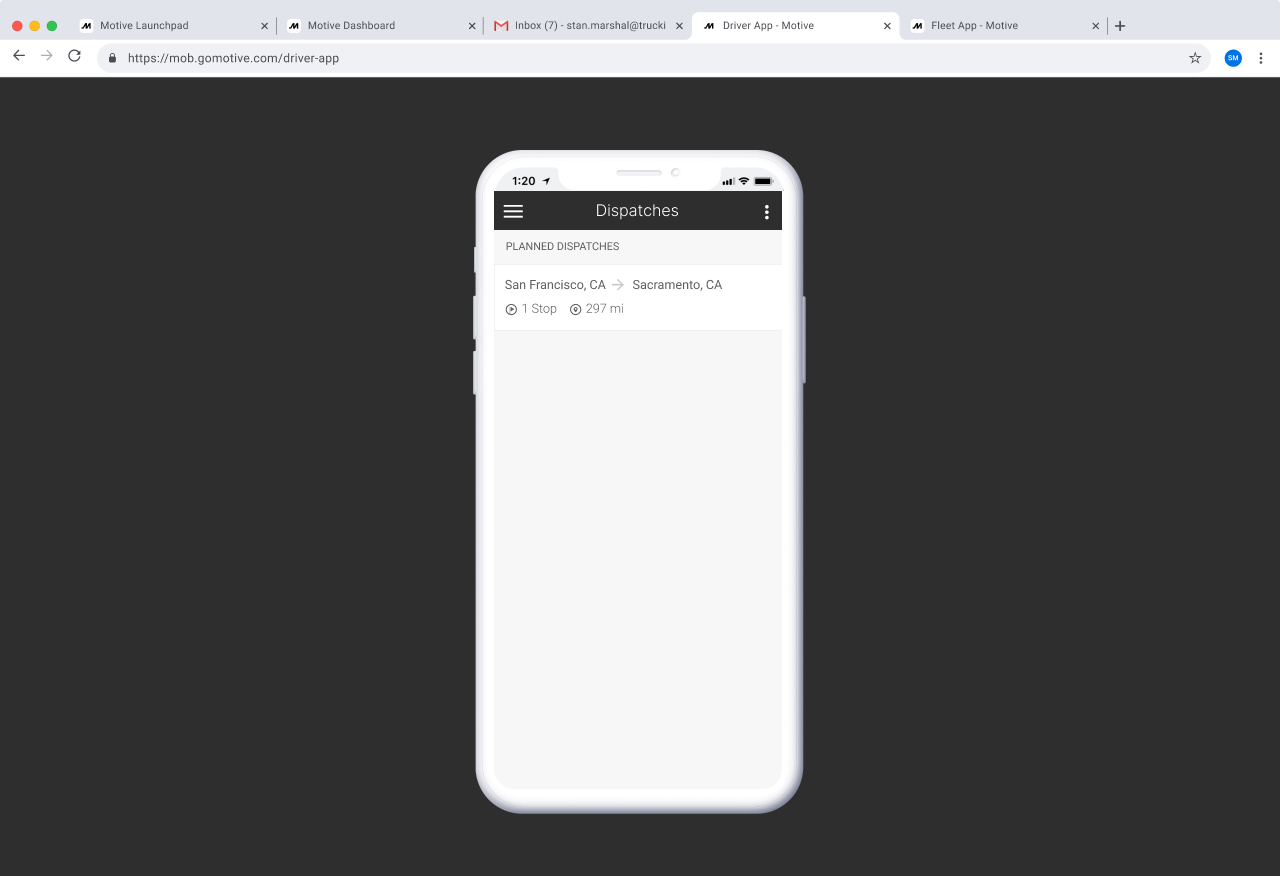The image size is (1280, 876).
Task: Click the Motive logo on the Driver App tab
Action: 708,25
